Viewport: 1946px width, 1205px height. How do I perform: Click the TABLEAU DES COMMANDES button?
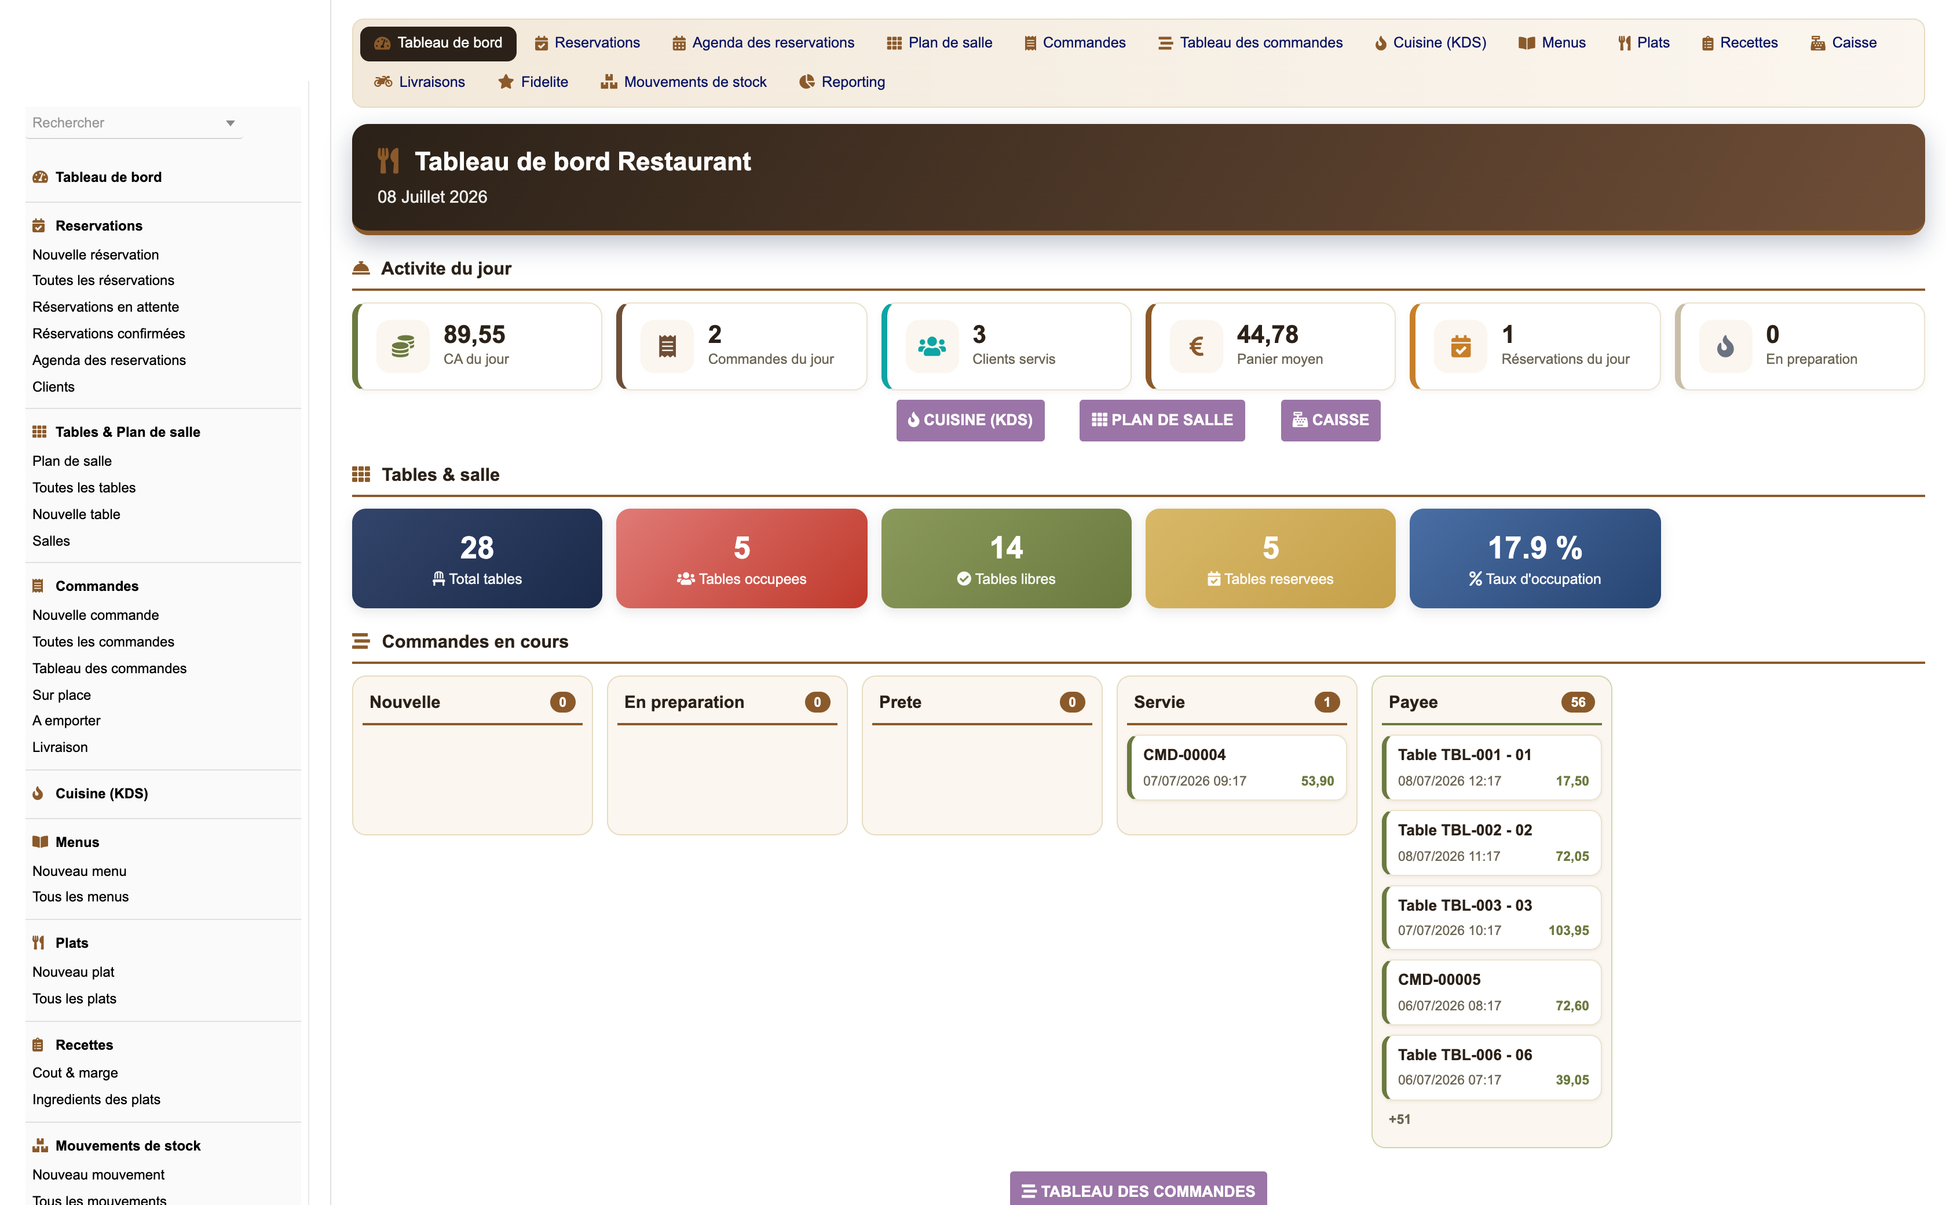point(1138,1189)
